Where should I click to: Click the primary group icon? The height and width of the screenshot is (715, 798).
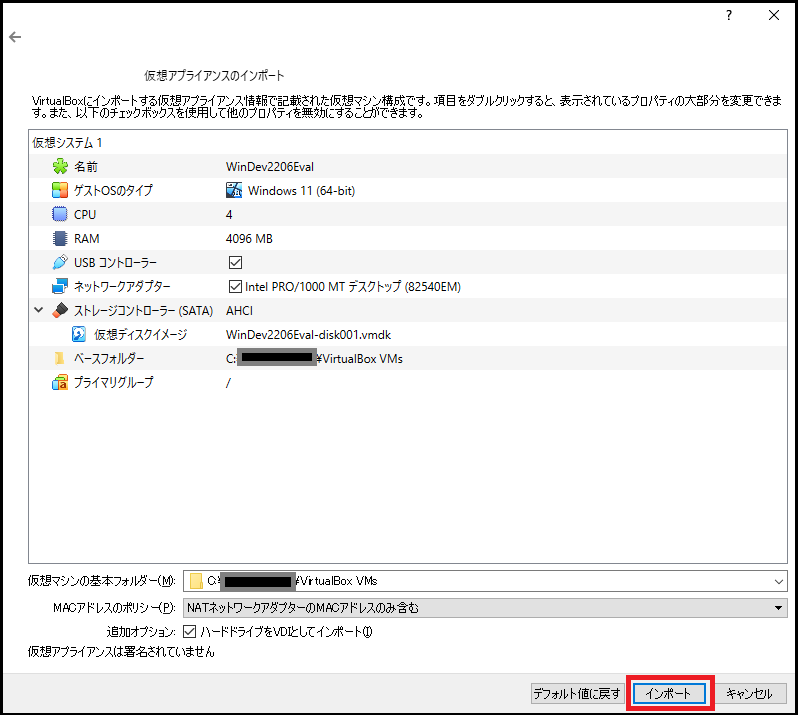click(60, 382)
